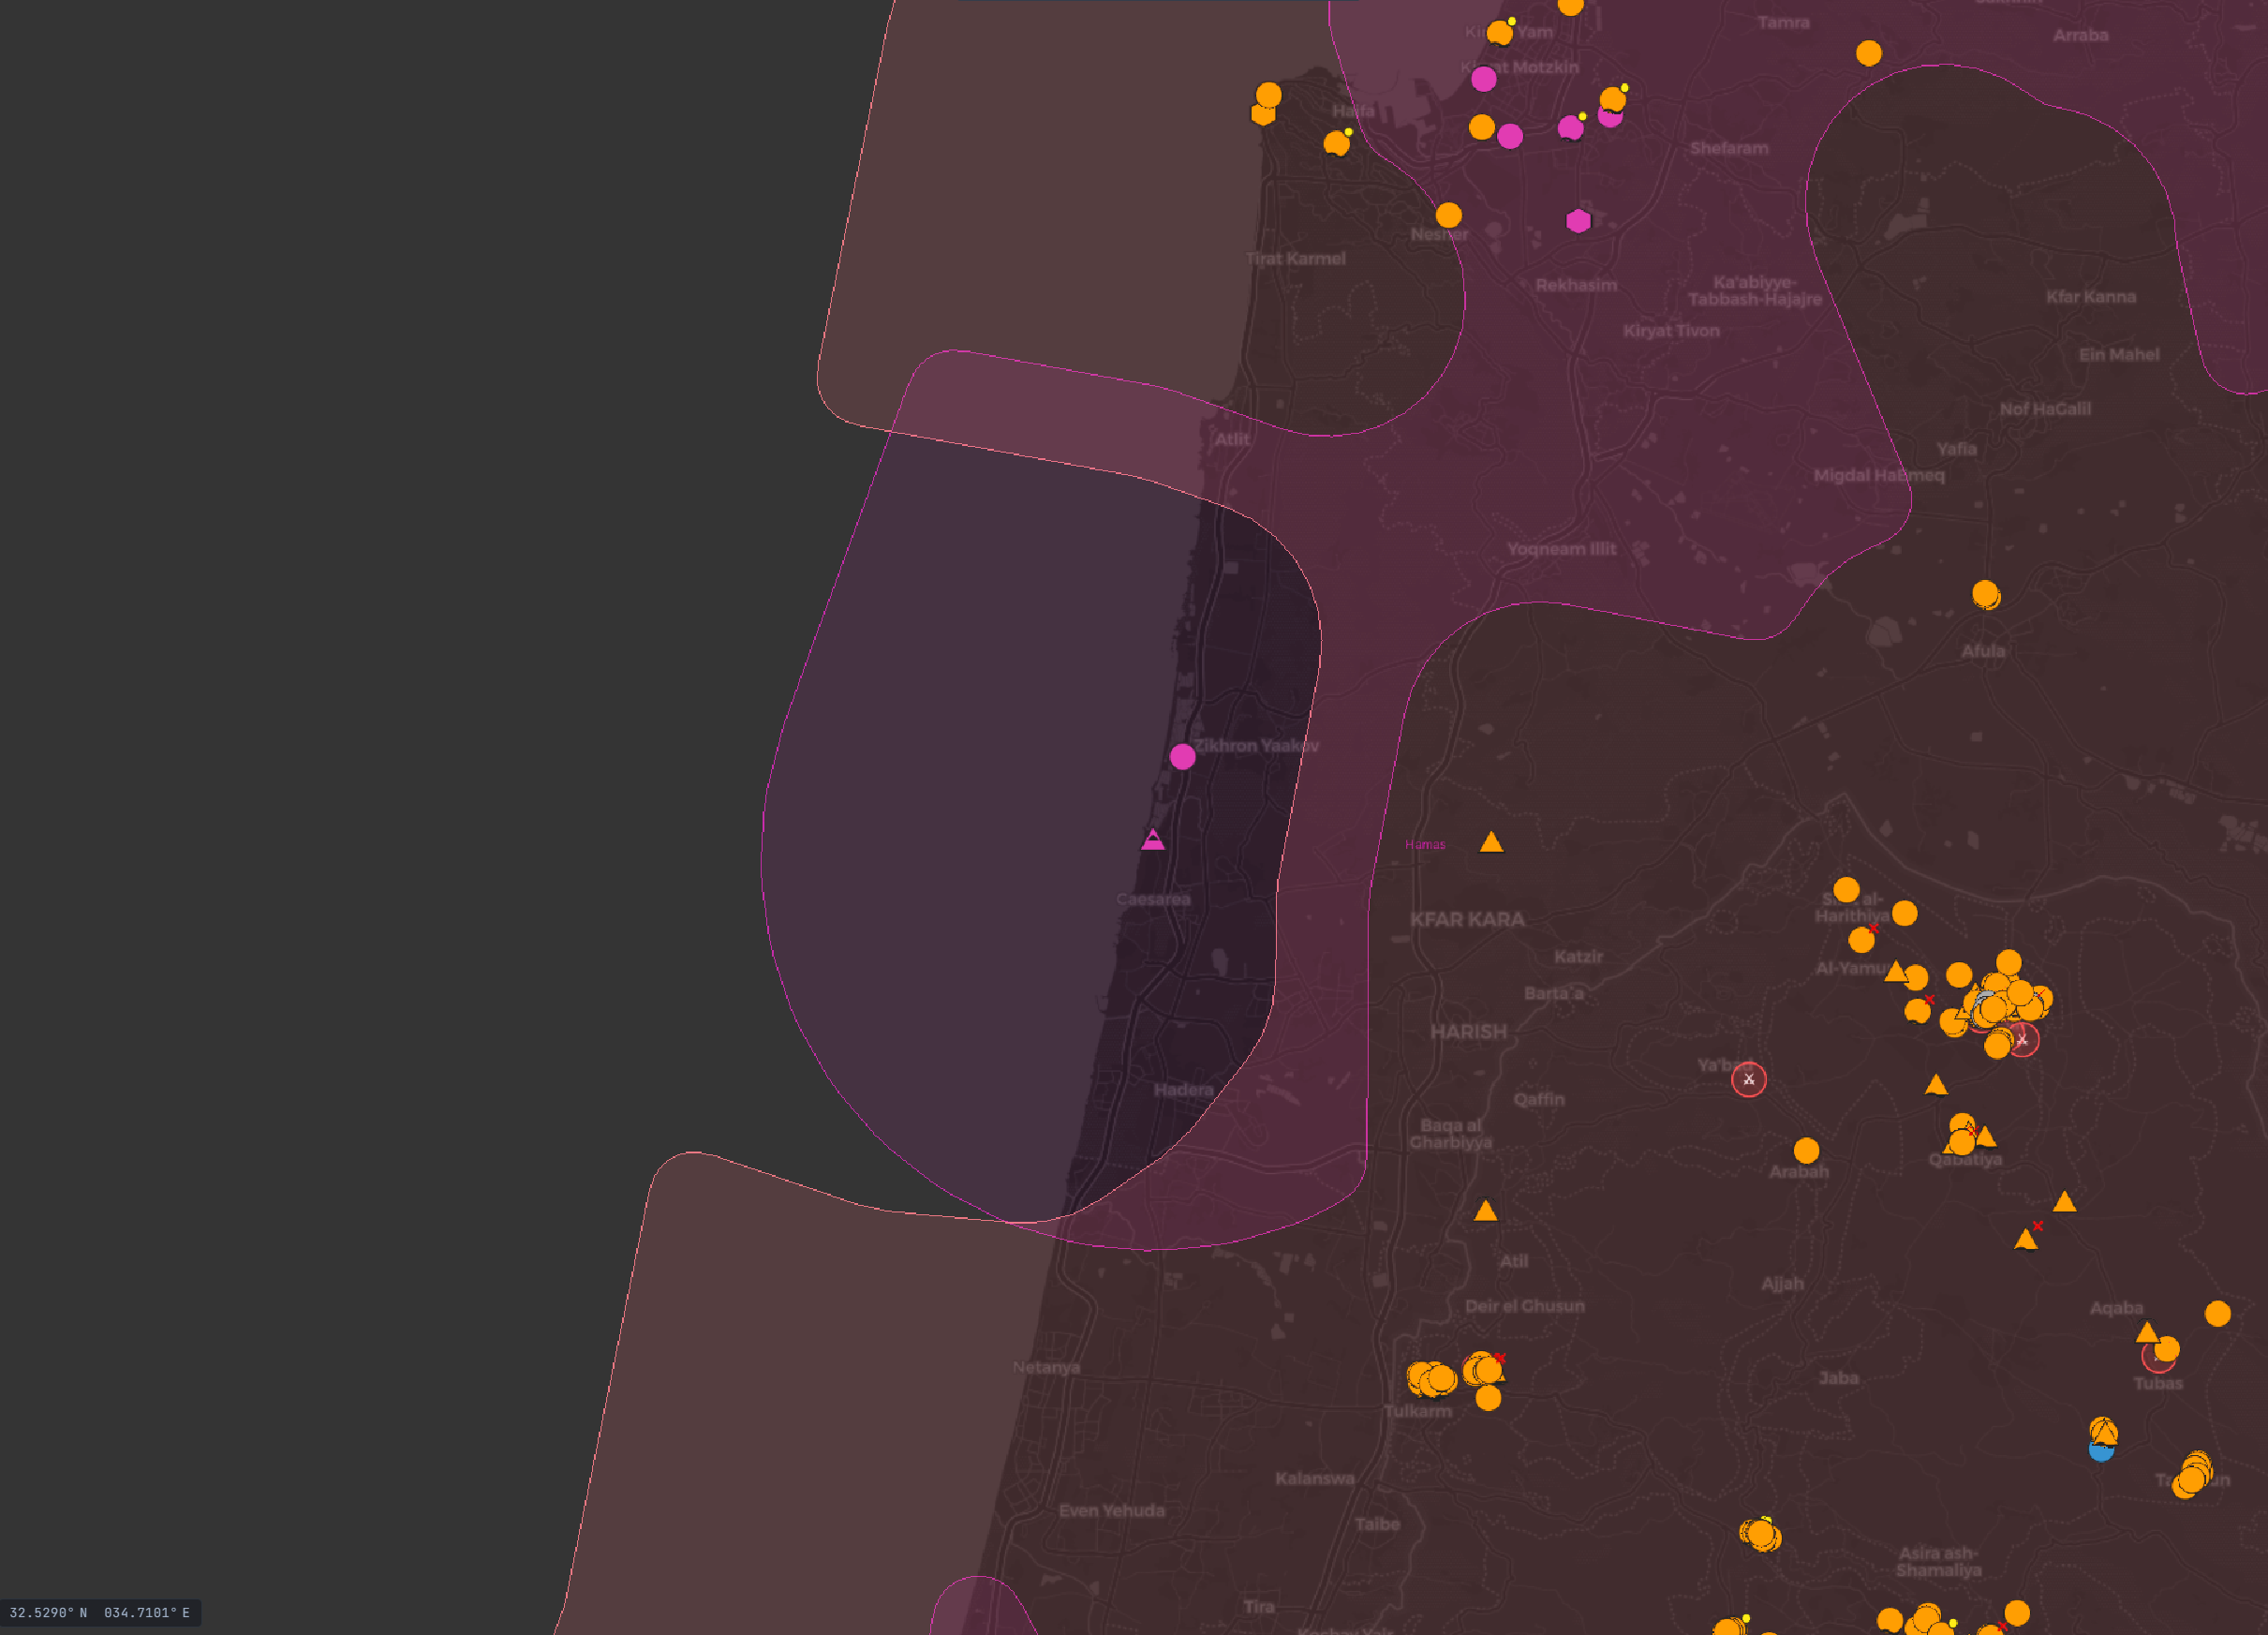Select the orange circle over the Kiryat Yam label
Viewport: 2268px width, 1635px height.
(1499, 33)
